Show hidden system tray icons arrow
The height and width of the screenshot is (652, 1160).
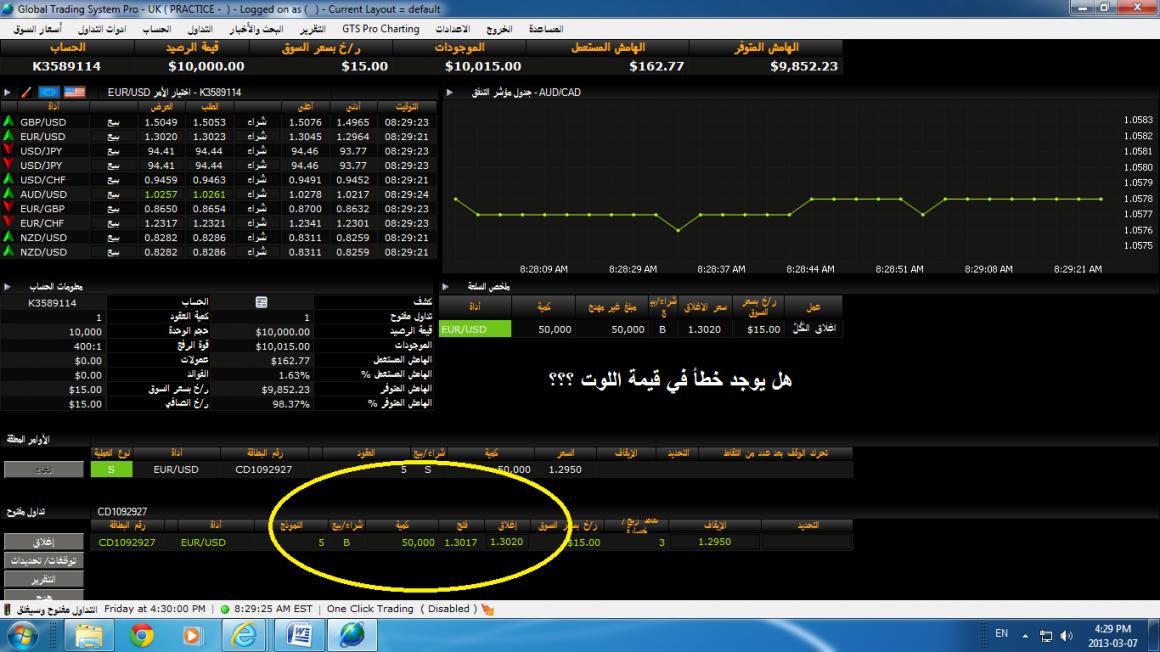click(x=1025, y=636)
